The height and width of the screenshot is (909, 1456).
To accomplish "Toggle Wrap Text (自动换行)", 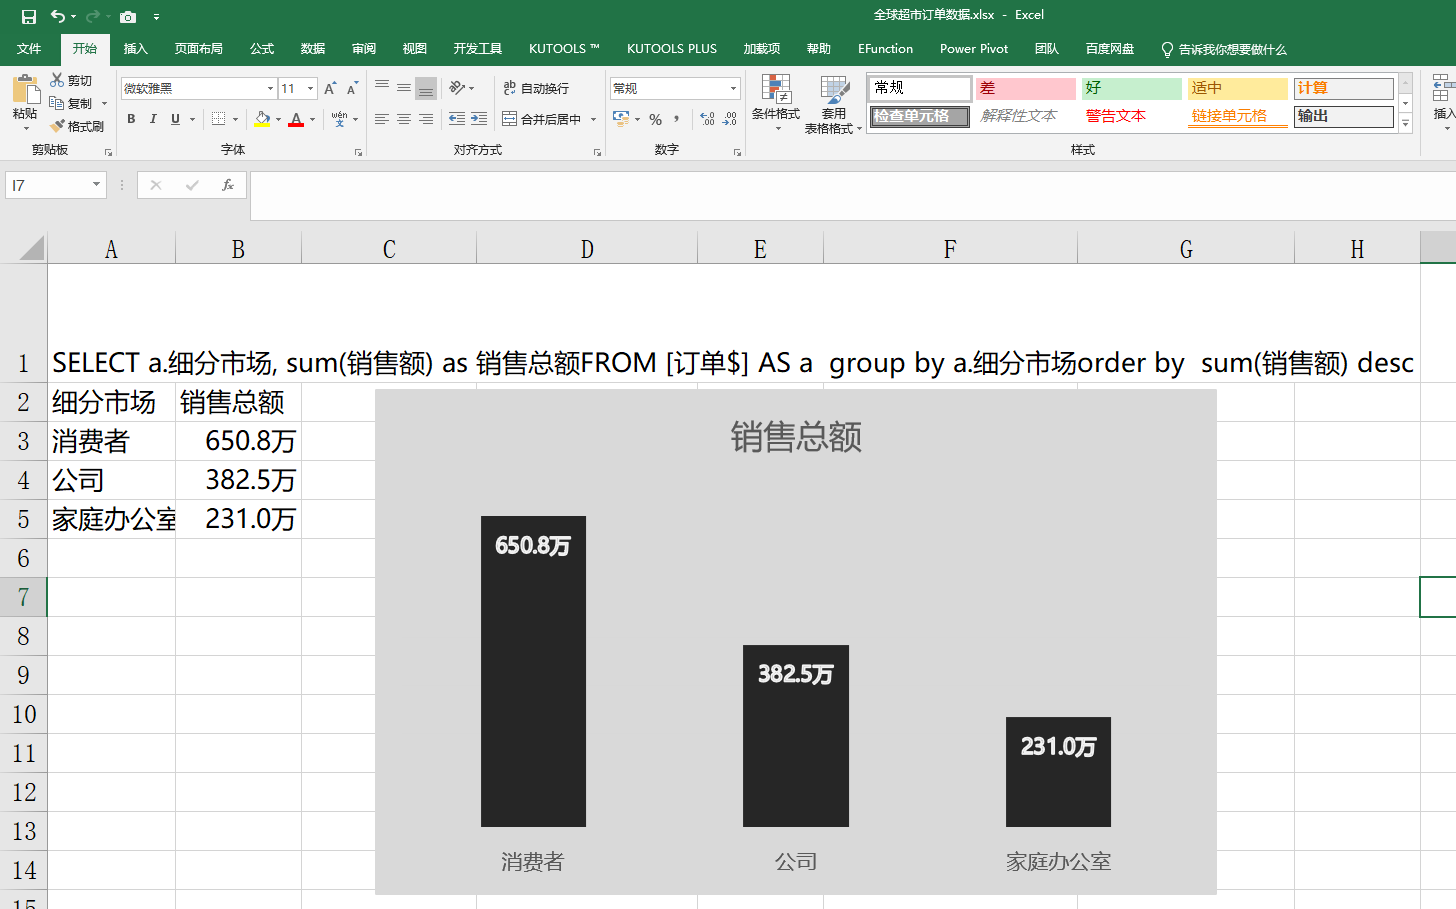I will click(x=536, y=88).
